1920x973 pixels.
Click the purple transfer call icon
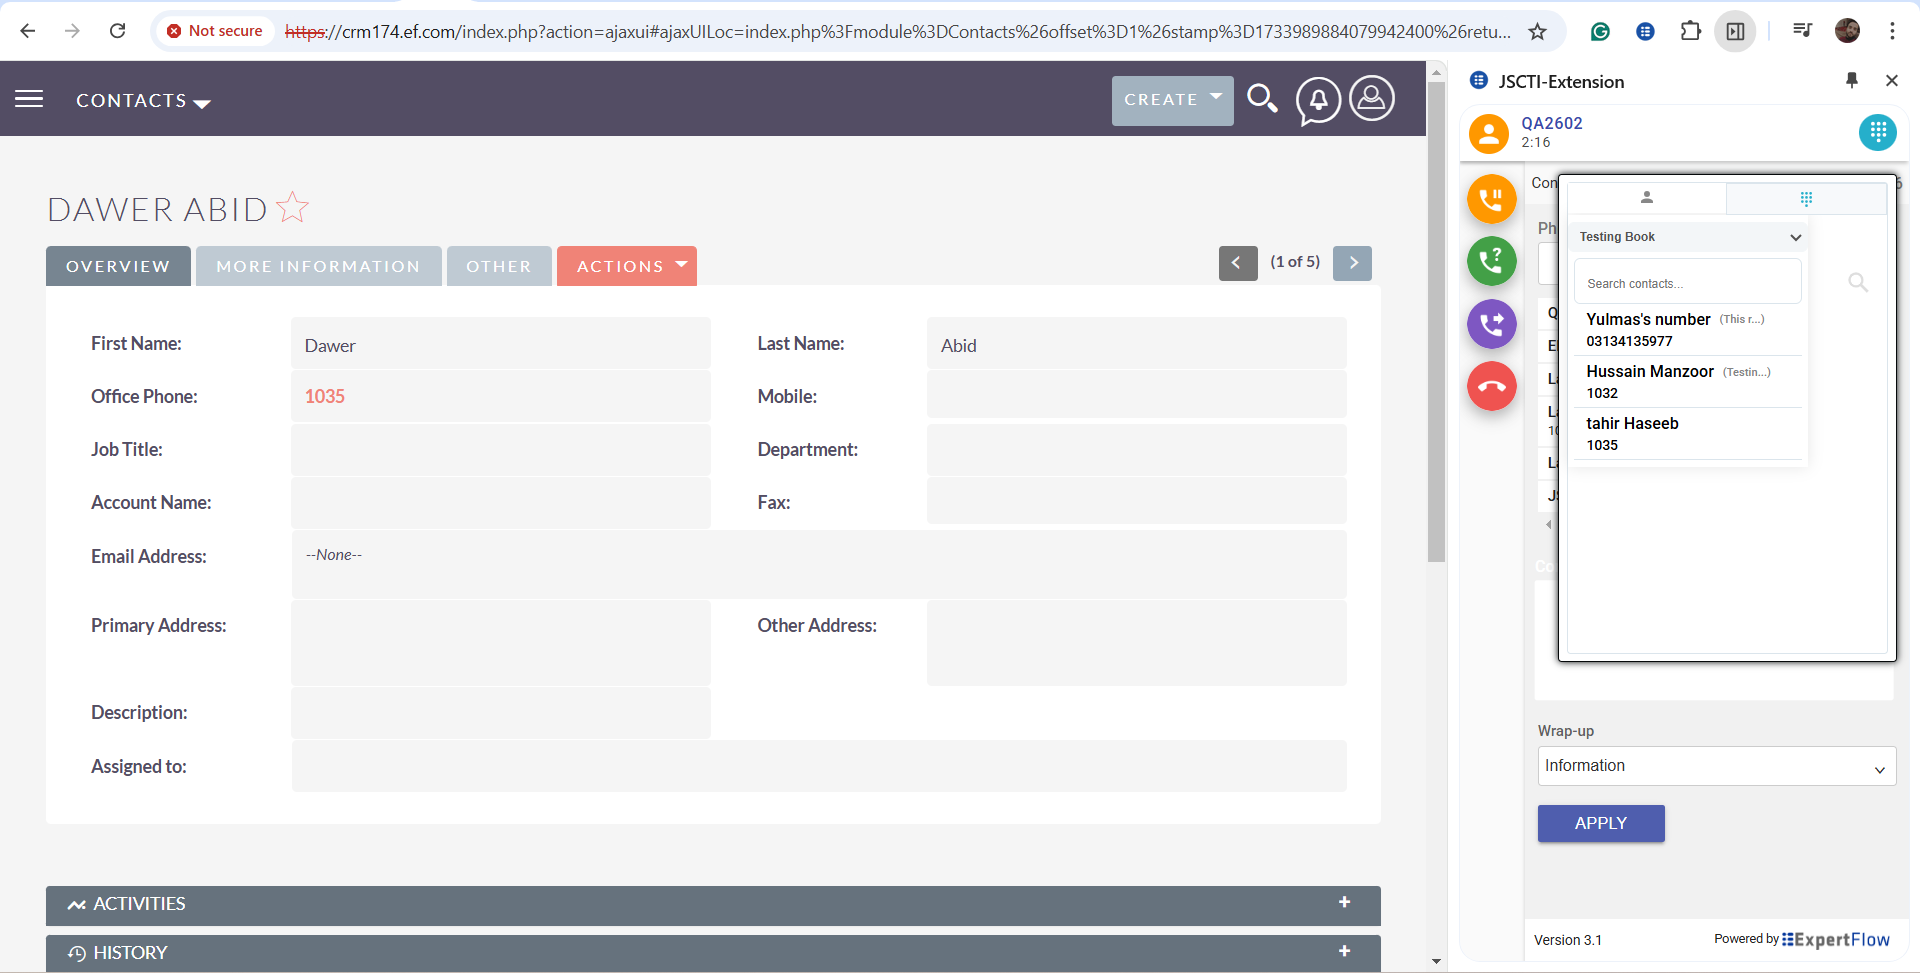(x=1491, y=324)
